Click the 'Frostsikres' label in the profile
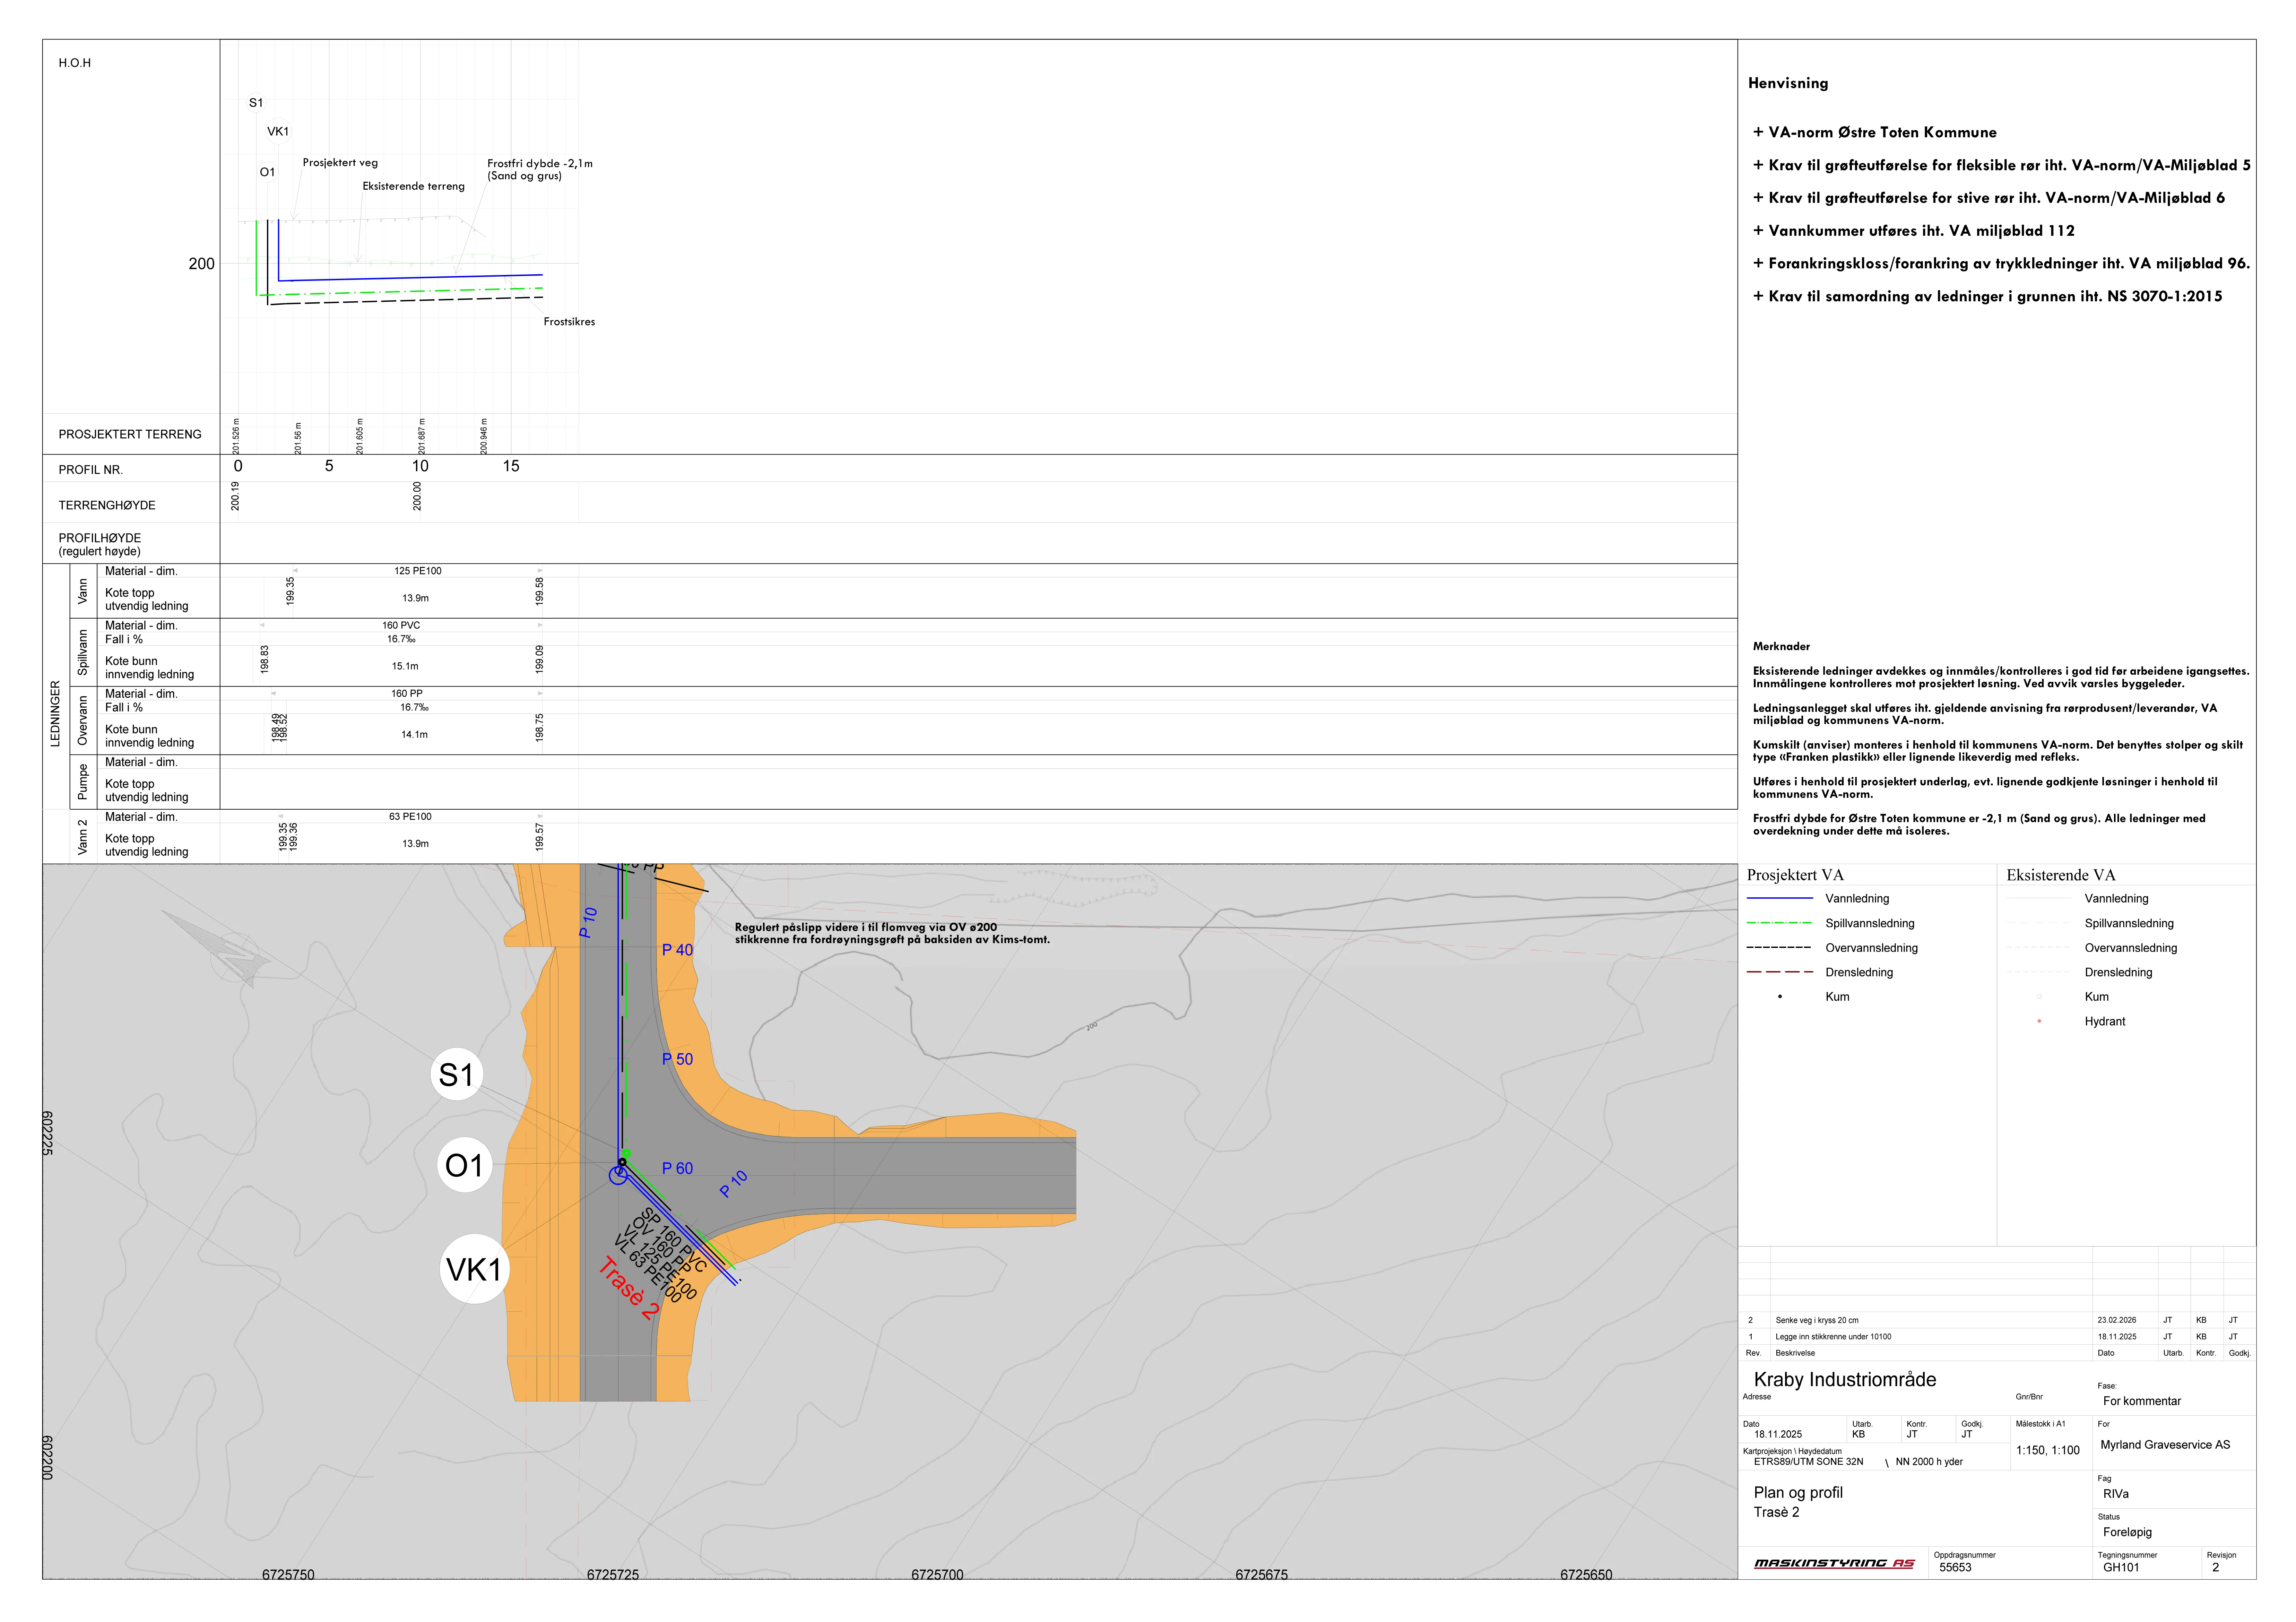 [569, 322]
